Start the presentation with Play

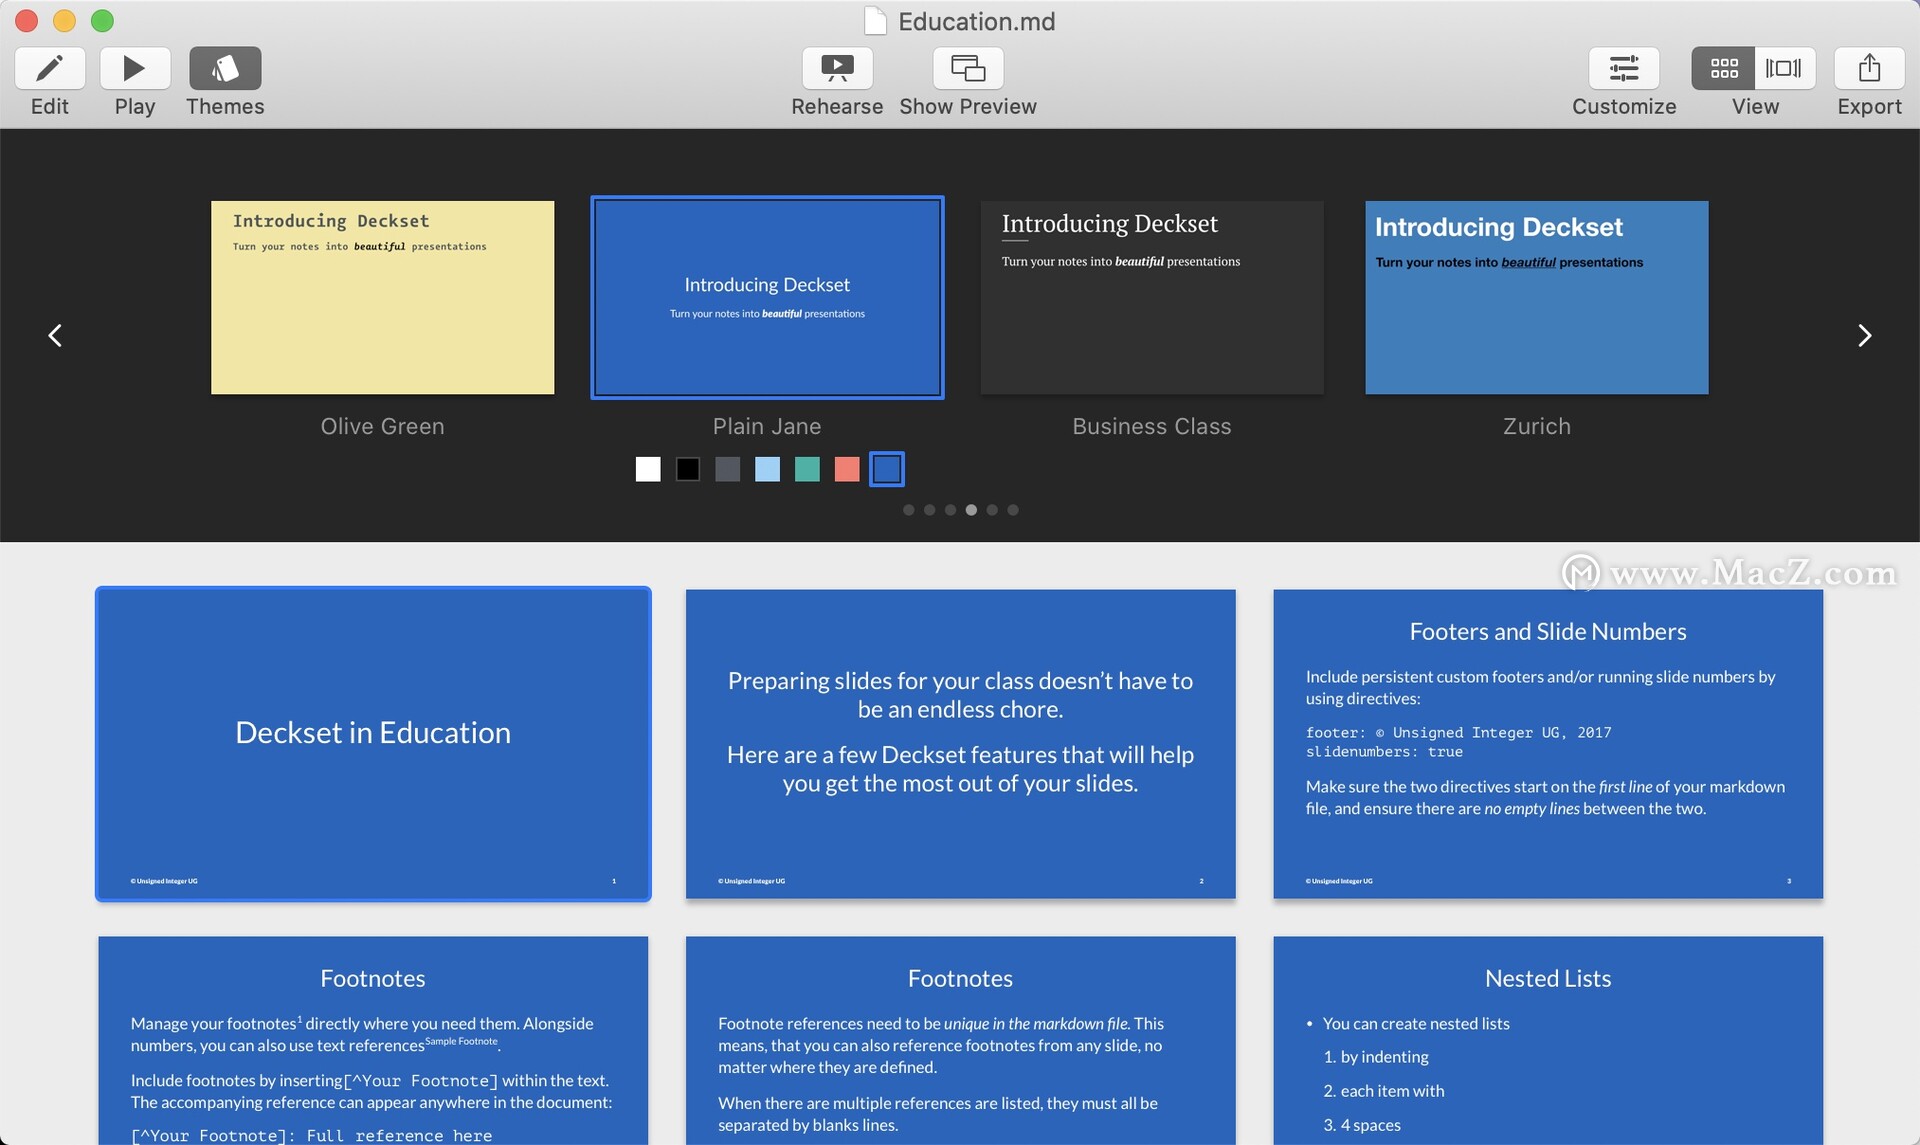pos(135,68)
